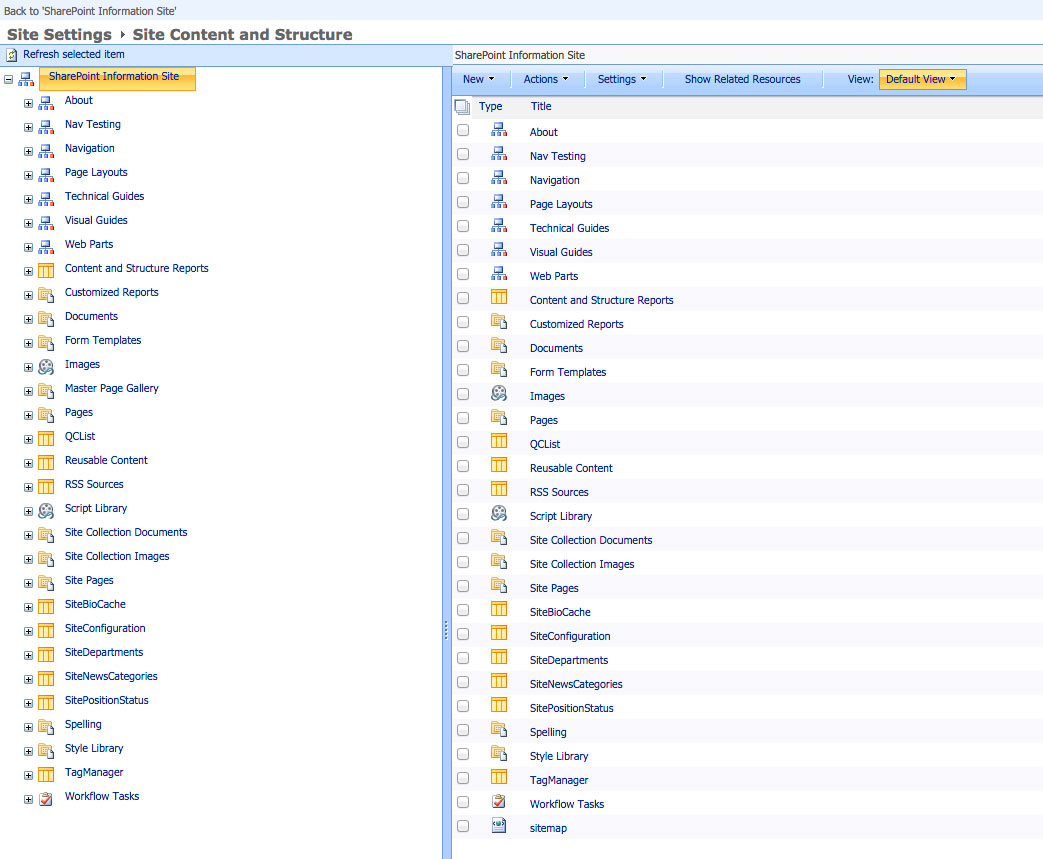
Task: Click the Customized Reports library icon in the tree
Action: pyautogui.click(x=46, y=295)
